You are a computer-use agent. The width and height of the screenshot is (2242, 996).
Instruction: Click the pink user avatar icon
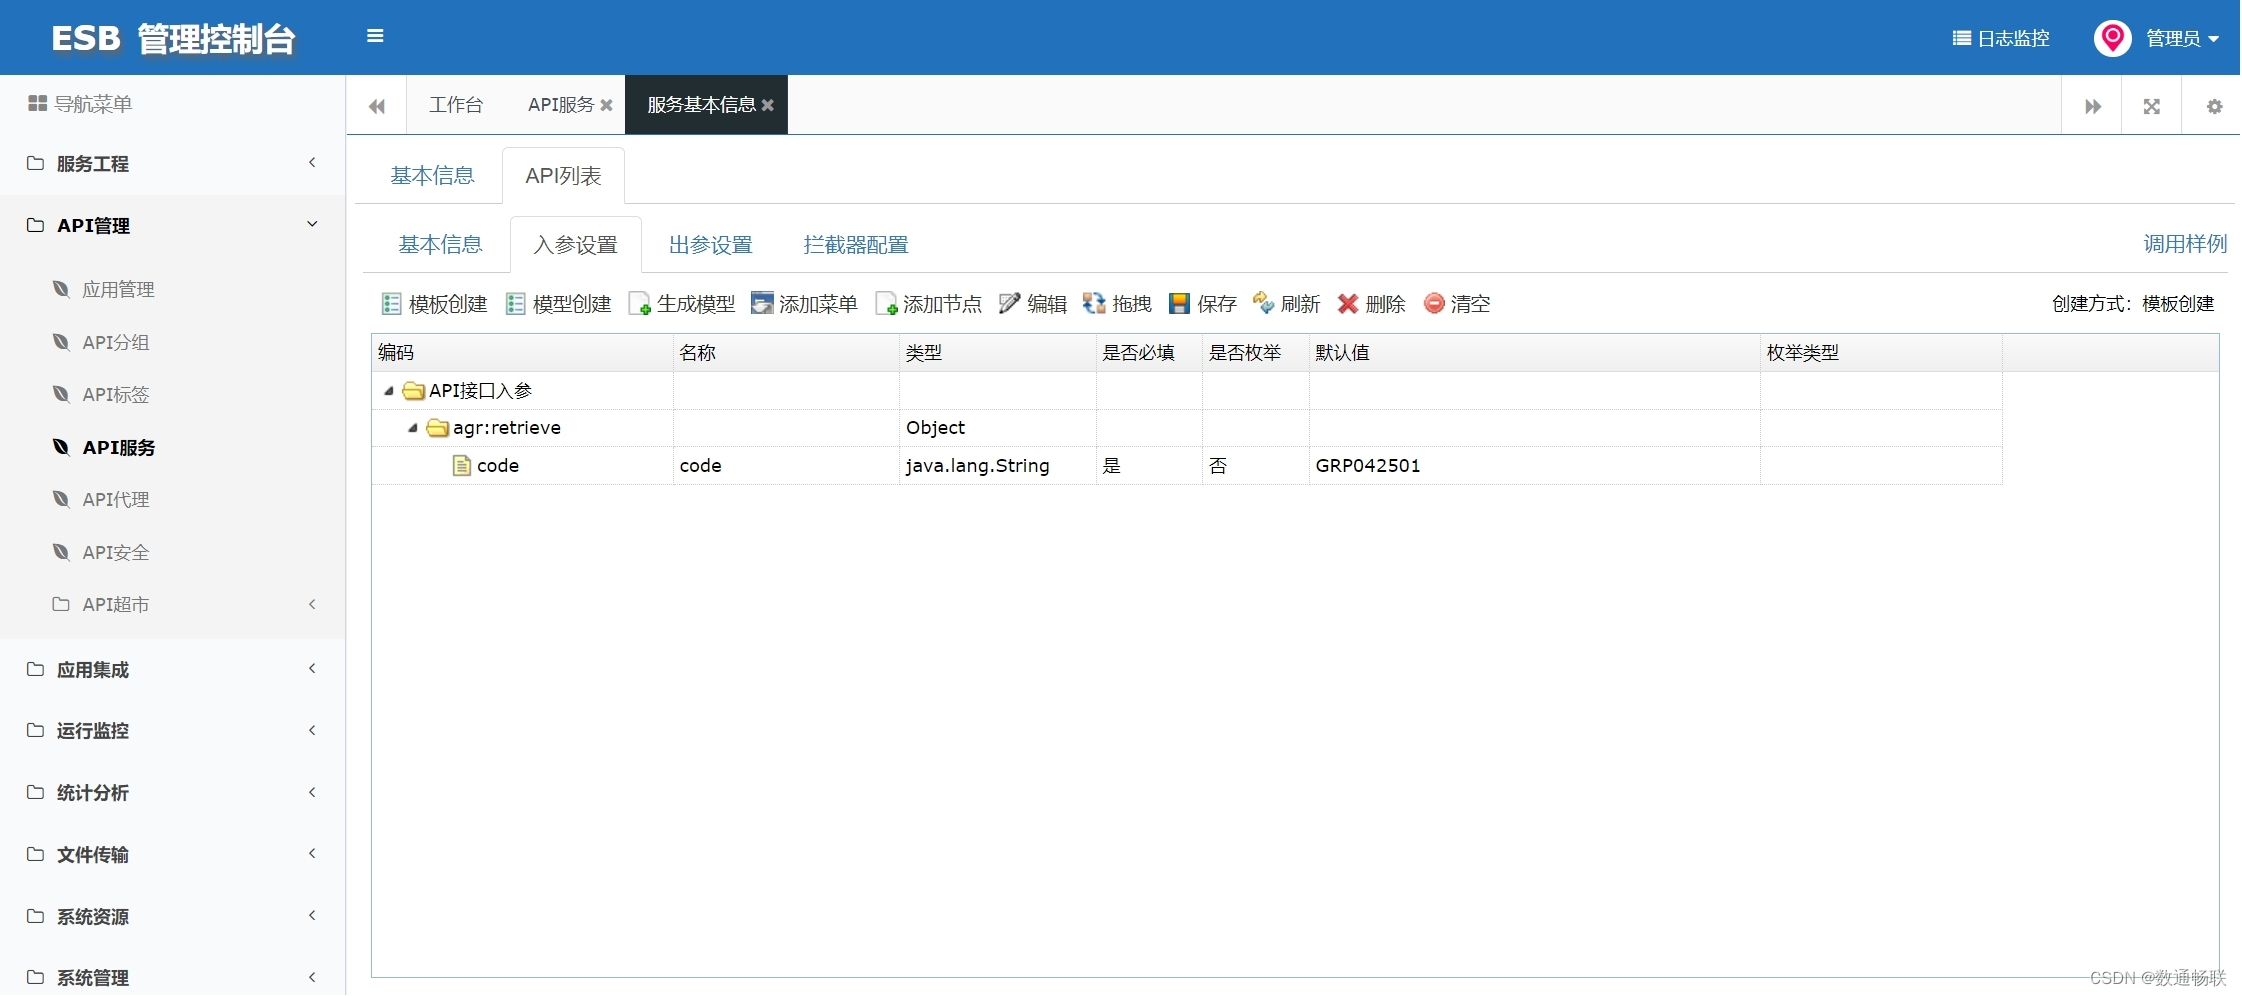[2112, 38]
